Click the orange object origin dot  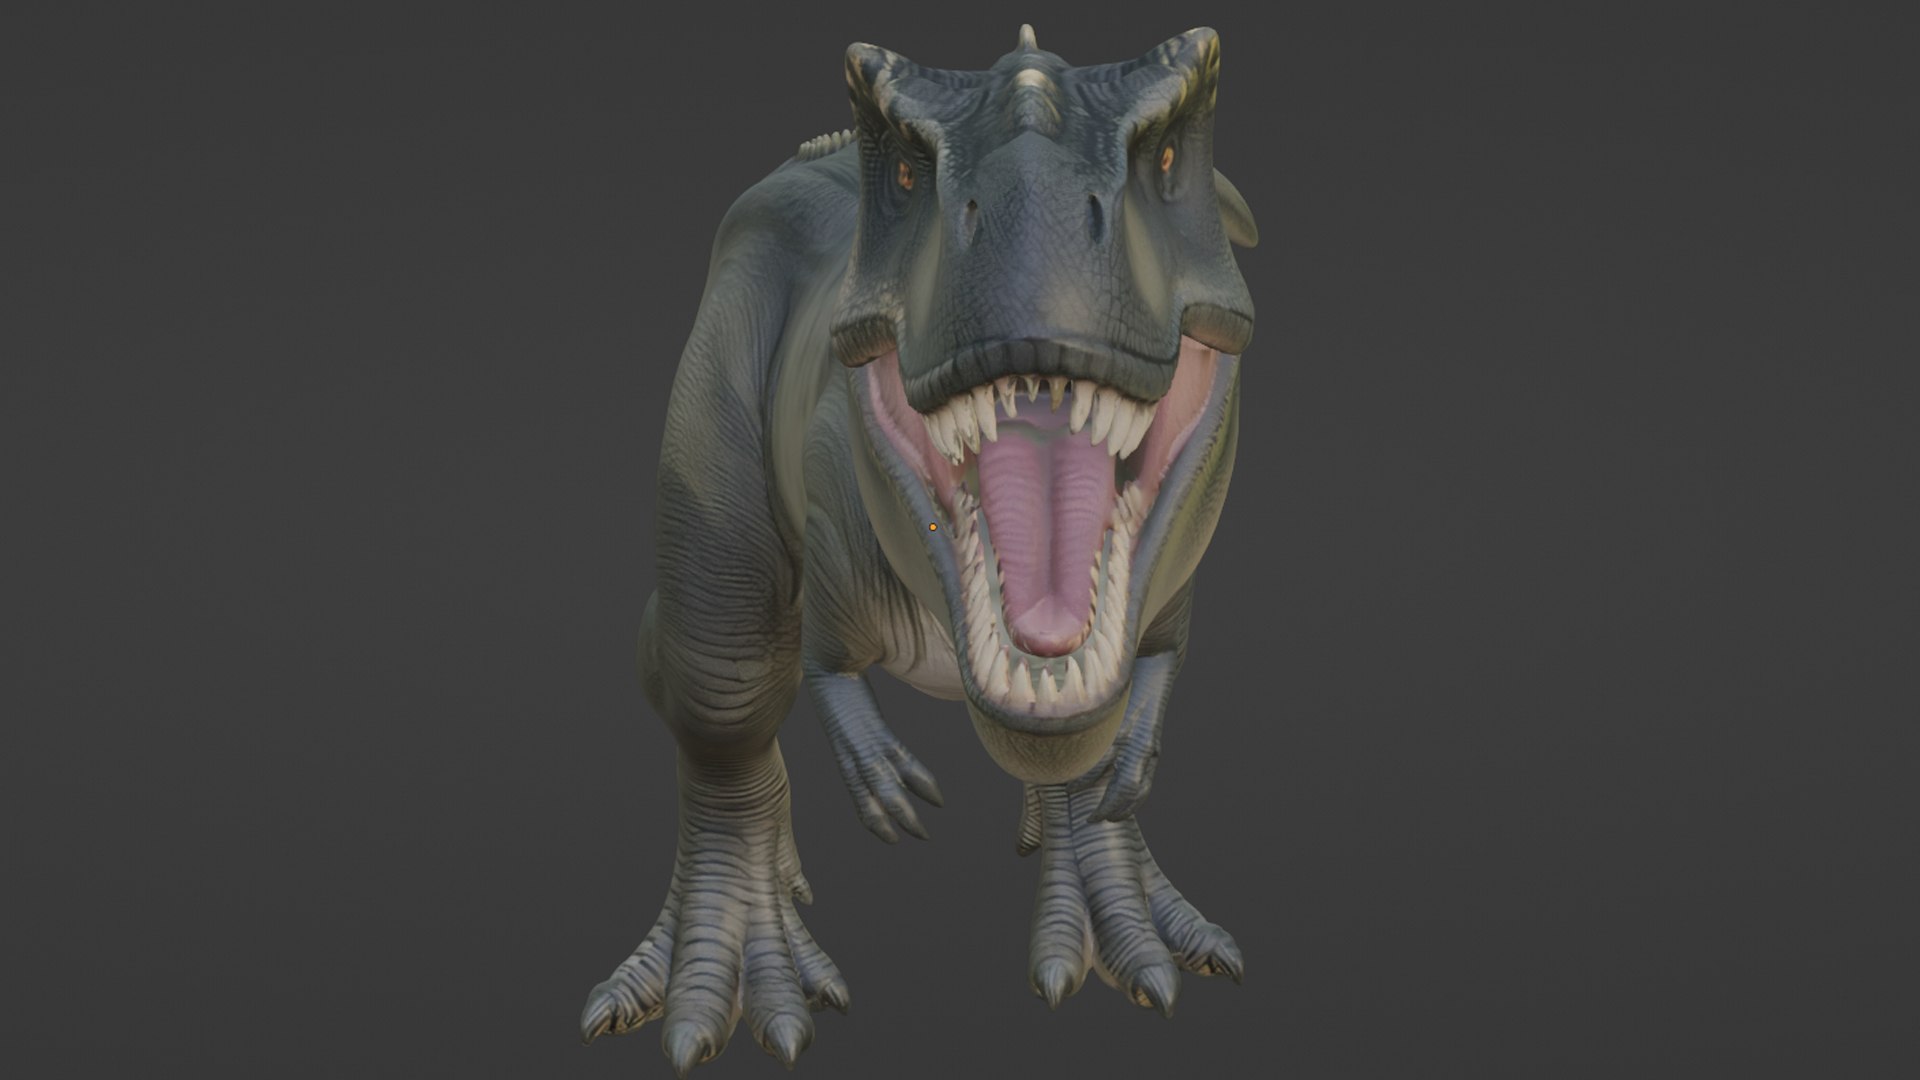[933, 527]
